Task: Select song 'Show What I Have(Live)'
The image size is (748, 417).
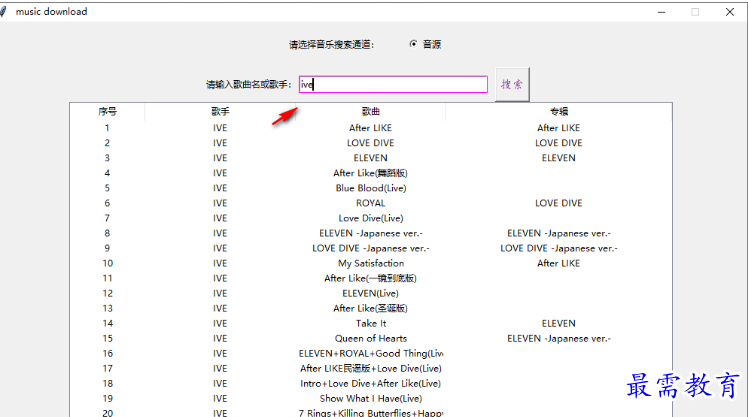Action: pyautogui.click(x=371, y=398)
